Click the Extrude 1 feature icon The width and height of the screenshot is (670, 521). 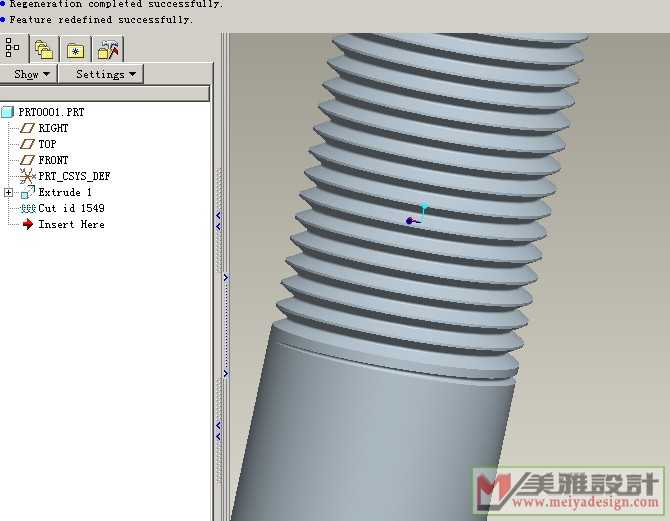[x=27, y=192]
